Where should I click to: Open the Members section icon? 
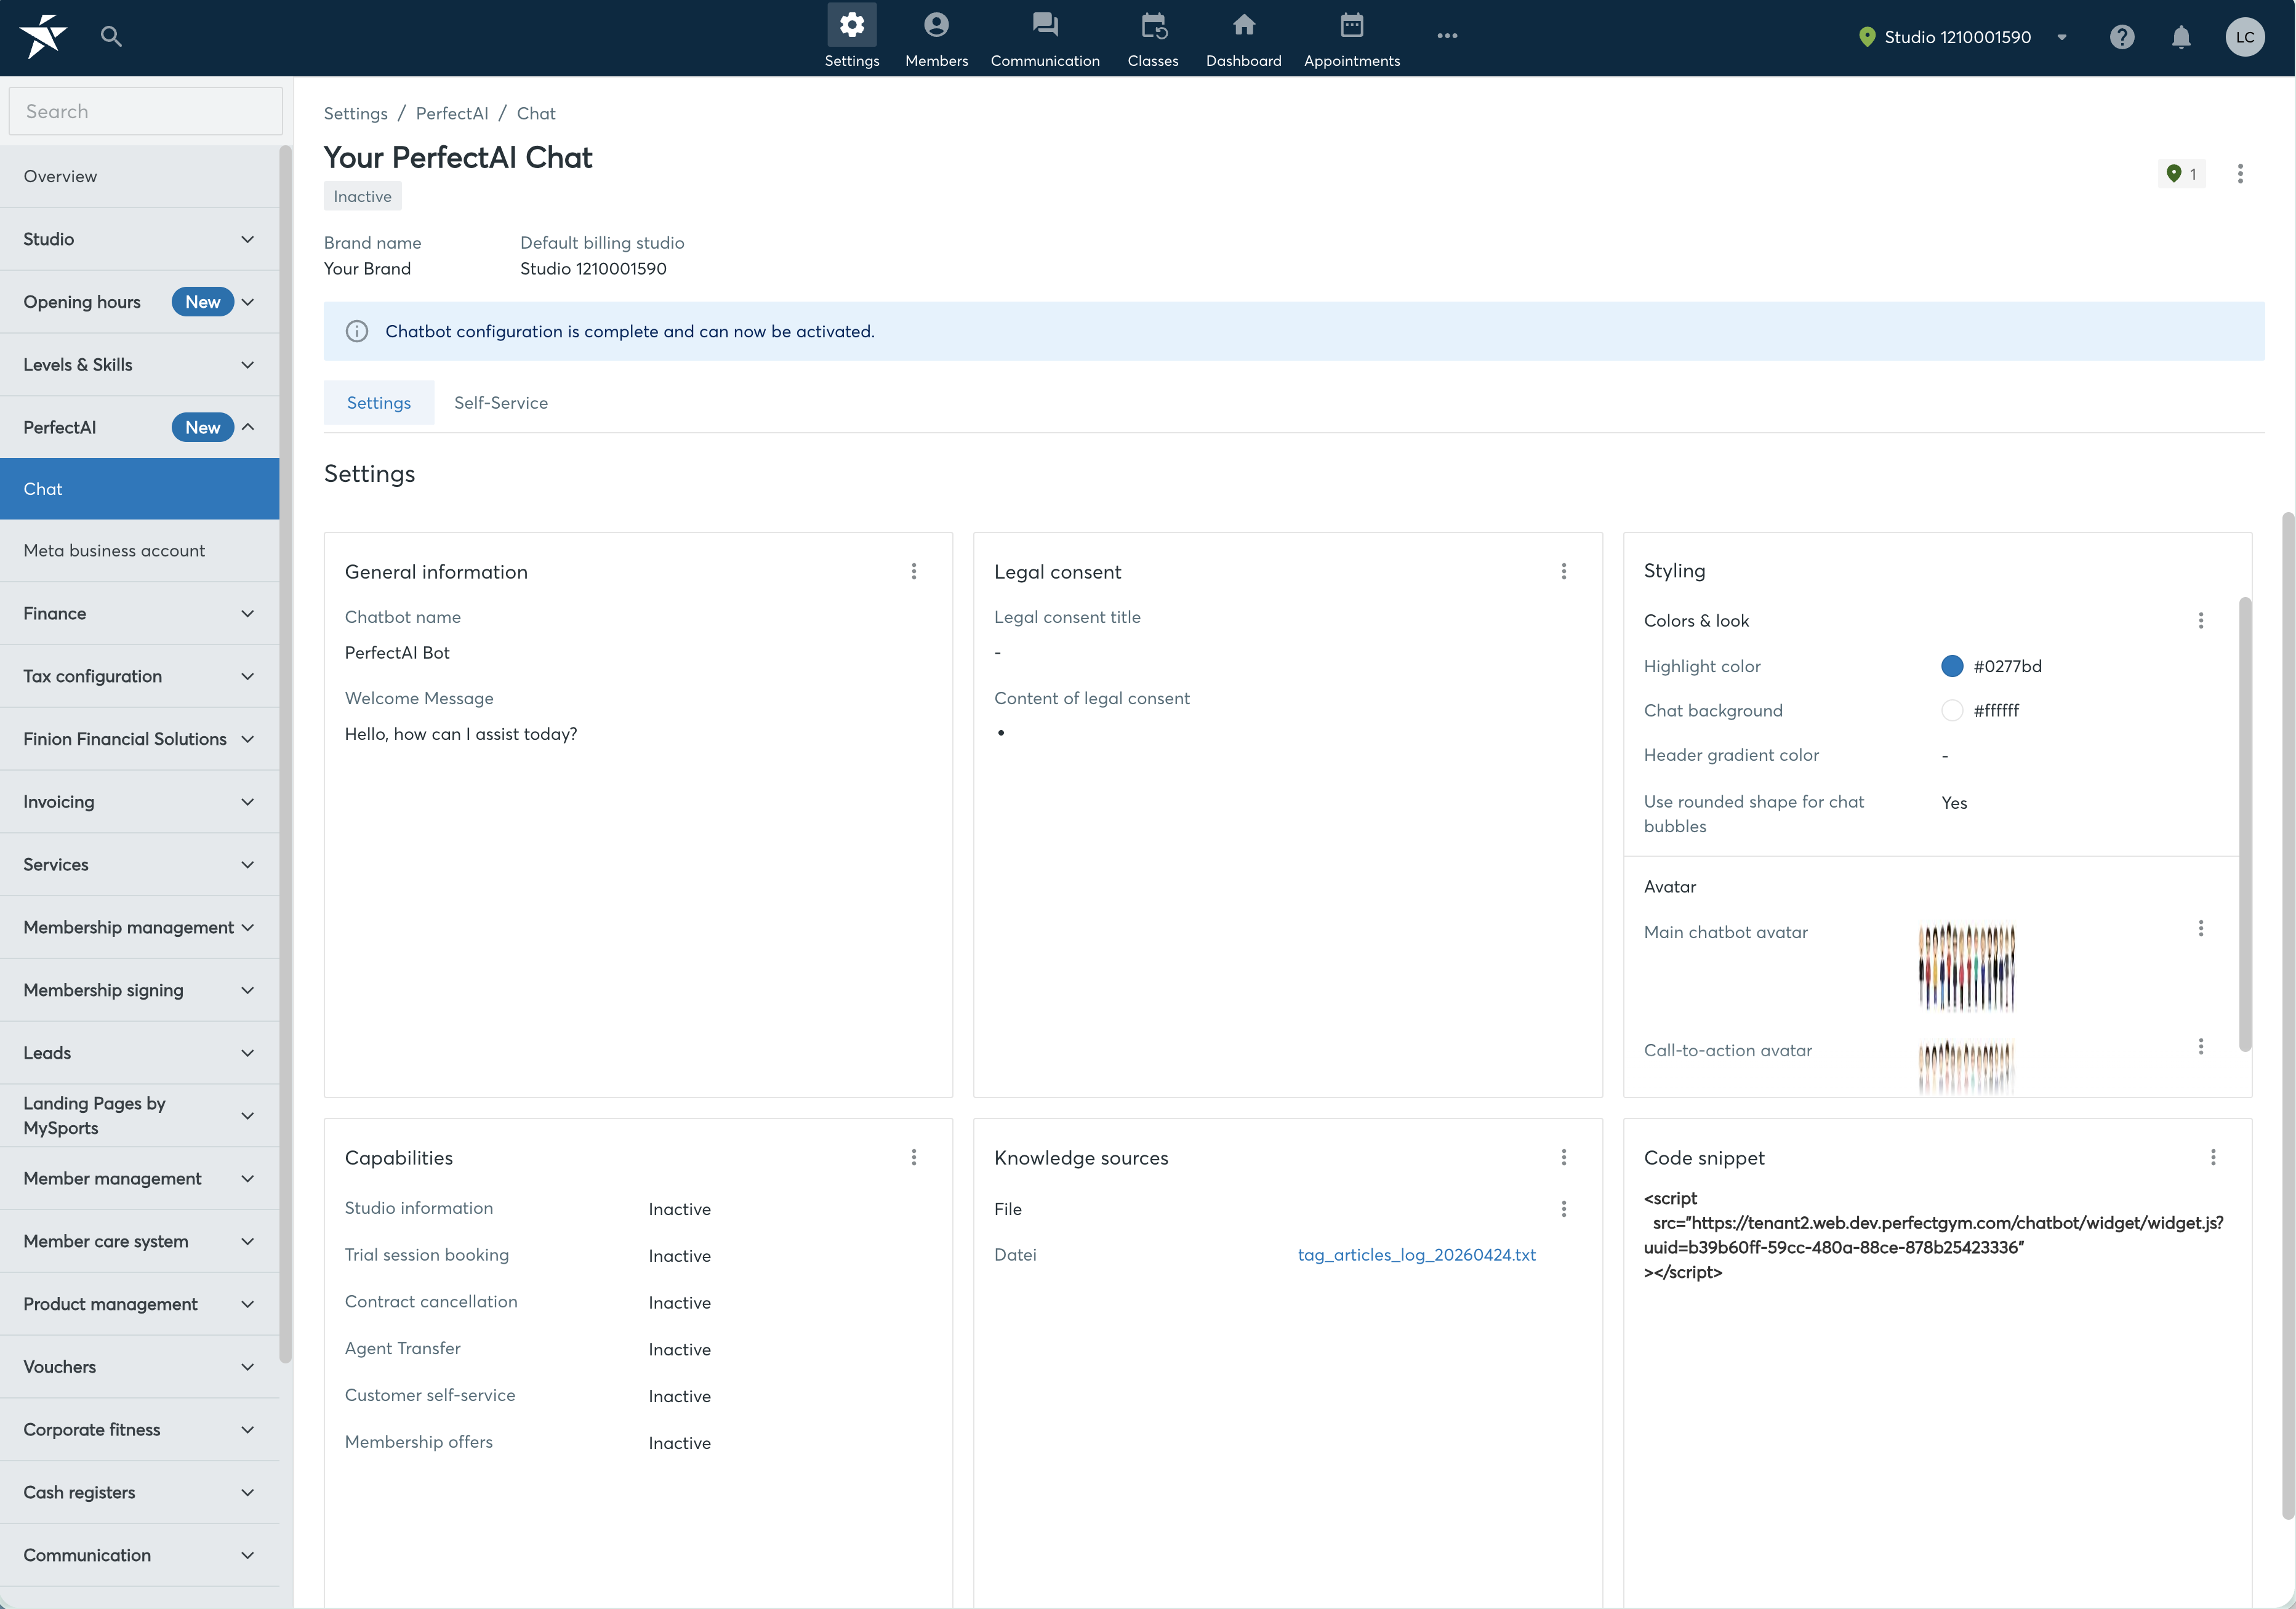click(x=936, y=25)
